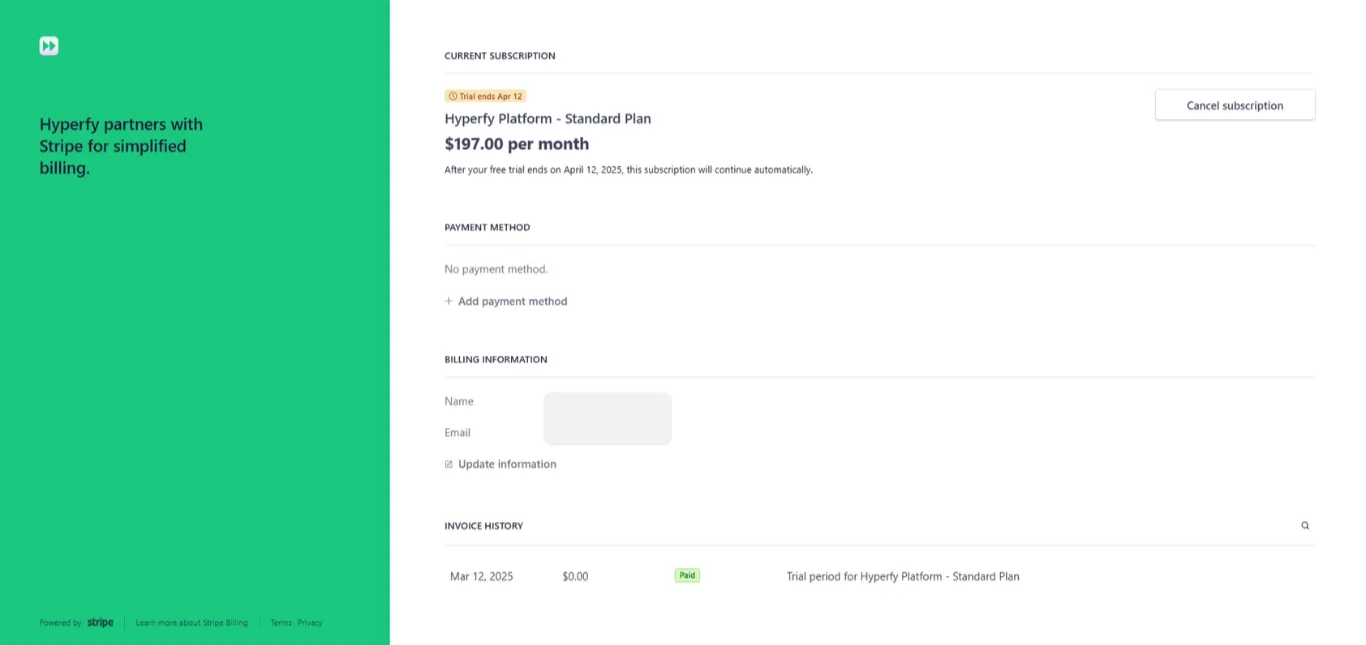Click the 'Powered by' footer text
1366x645 pixels.
pos(60,622)
